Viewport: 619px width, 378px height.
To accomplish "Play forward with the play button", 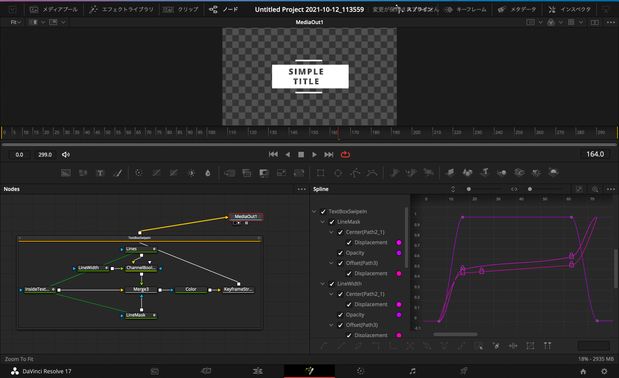I will click(314, 155).
